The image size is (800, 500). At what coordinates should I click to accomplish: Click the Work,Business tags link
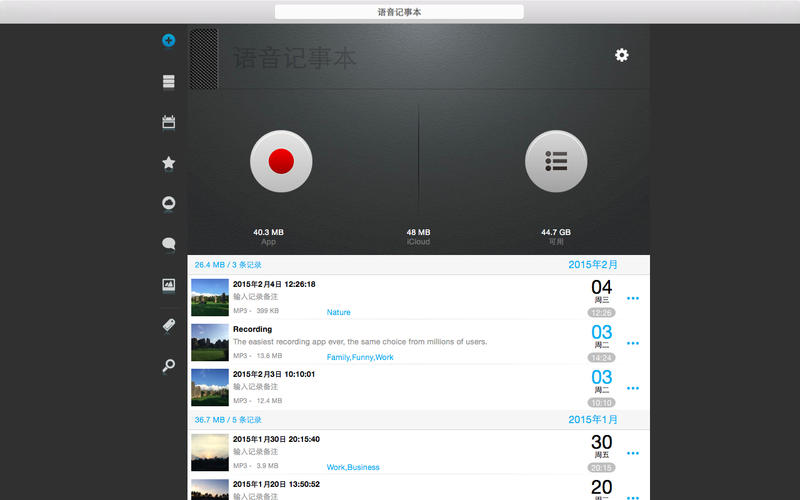[353, 467]
